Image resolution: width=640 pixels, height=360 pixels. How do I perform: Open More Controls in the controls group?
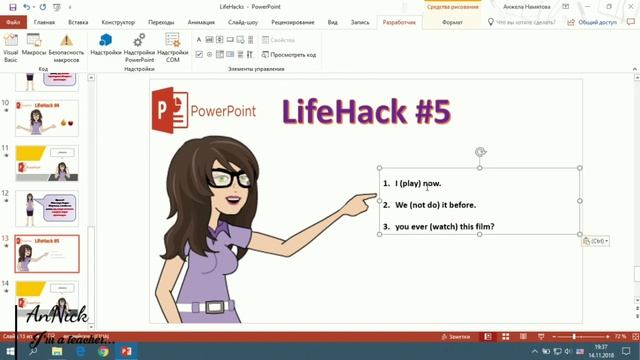tap(250, 54)
